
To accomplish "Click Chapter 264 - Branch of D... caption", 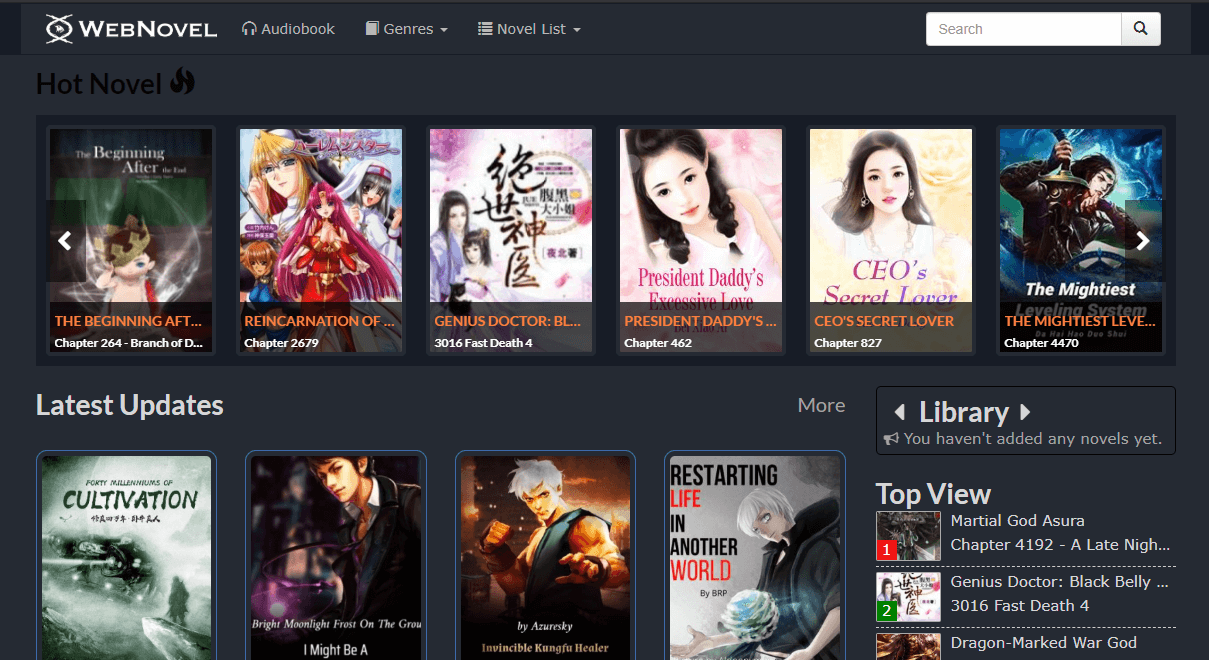I will pos(129,343).
